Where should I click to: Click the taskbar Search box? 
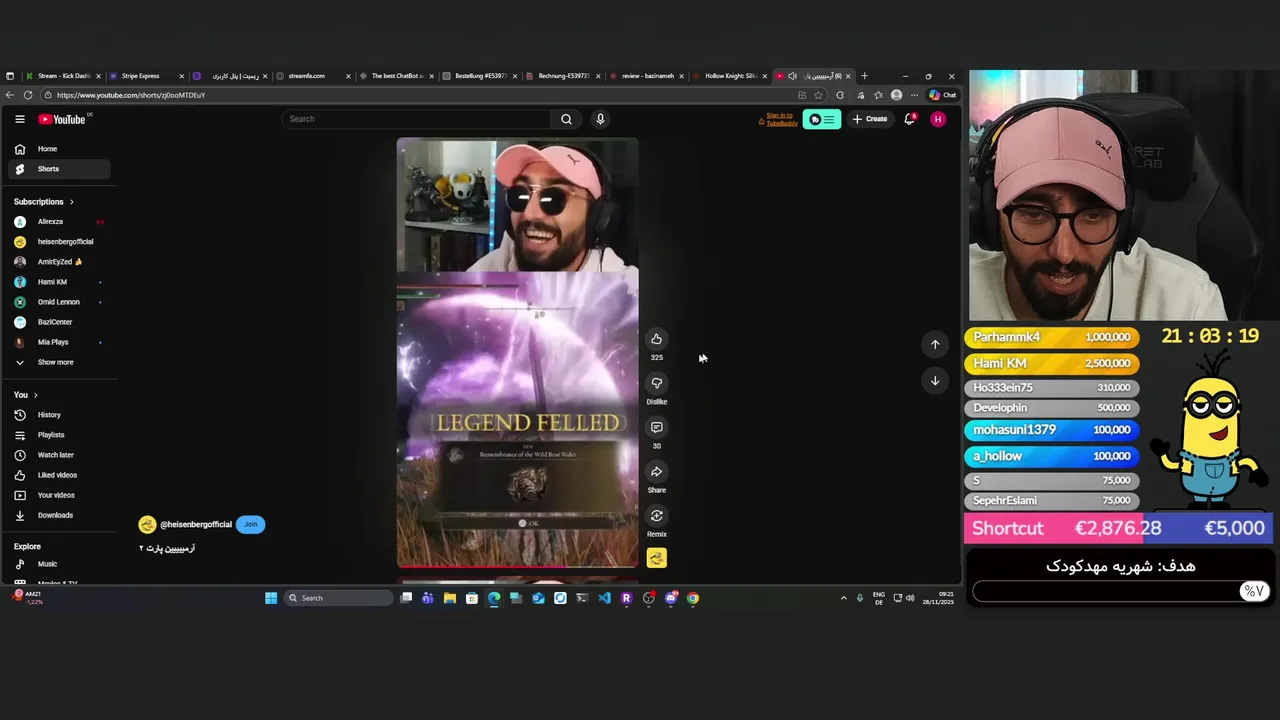337,598
